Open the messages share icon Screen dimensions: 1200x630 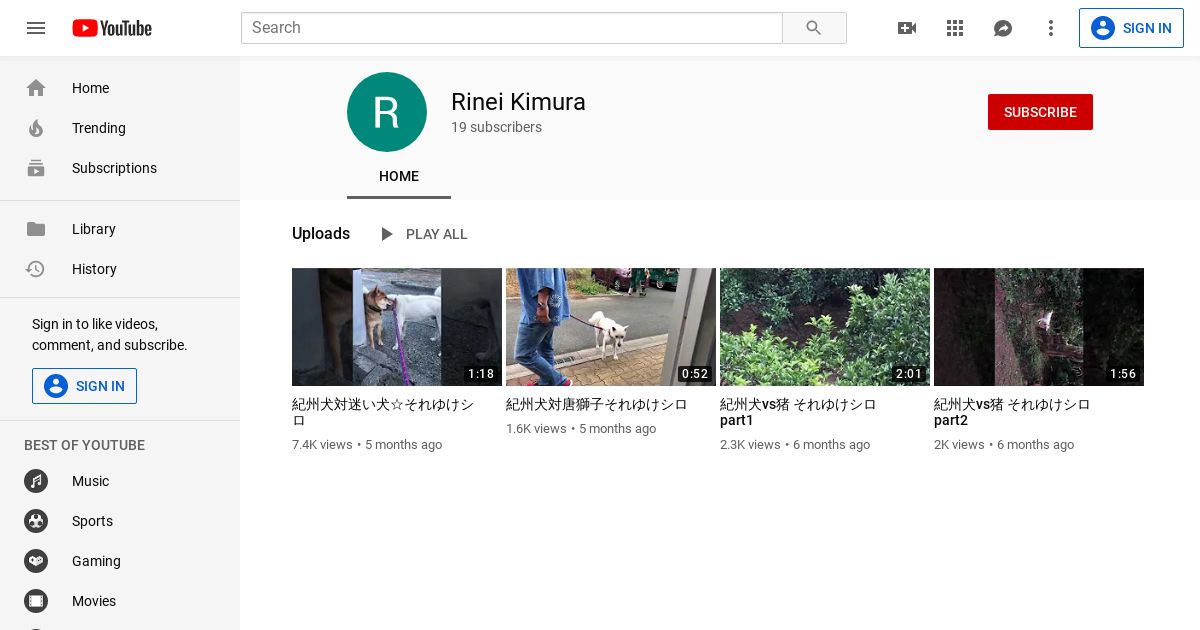1003,28
